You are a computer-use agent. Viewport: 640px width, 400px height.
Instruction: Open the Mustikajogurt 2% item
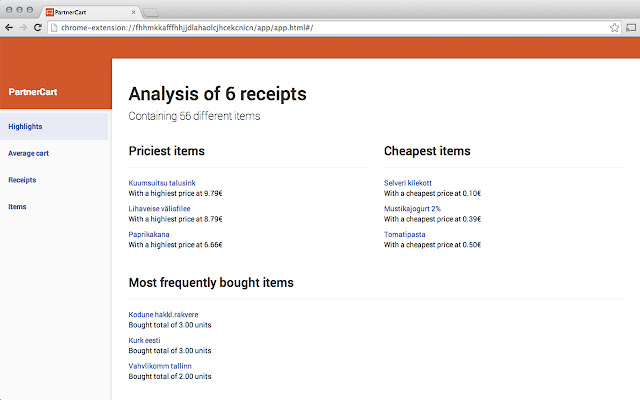point(412,209)
